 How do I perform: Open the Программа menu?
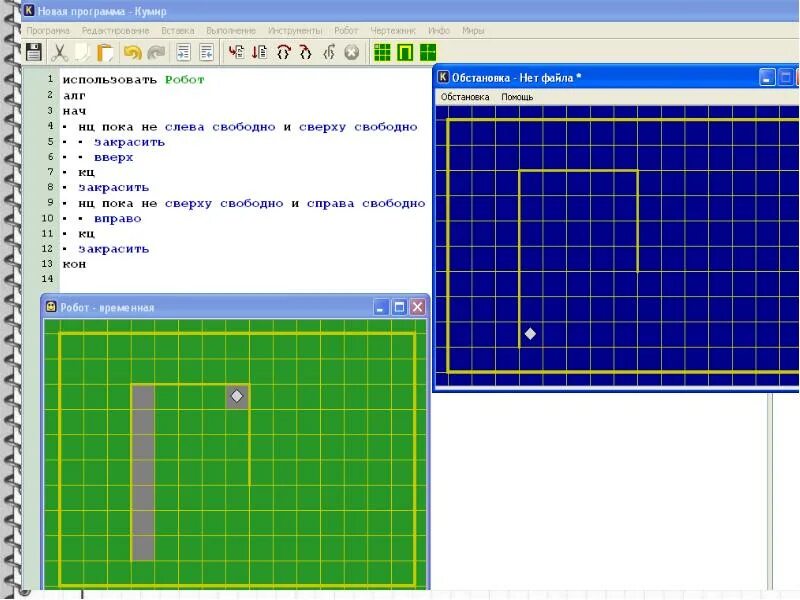pos(48,31)
